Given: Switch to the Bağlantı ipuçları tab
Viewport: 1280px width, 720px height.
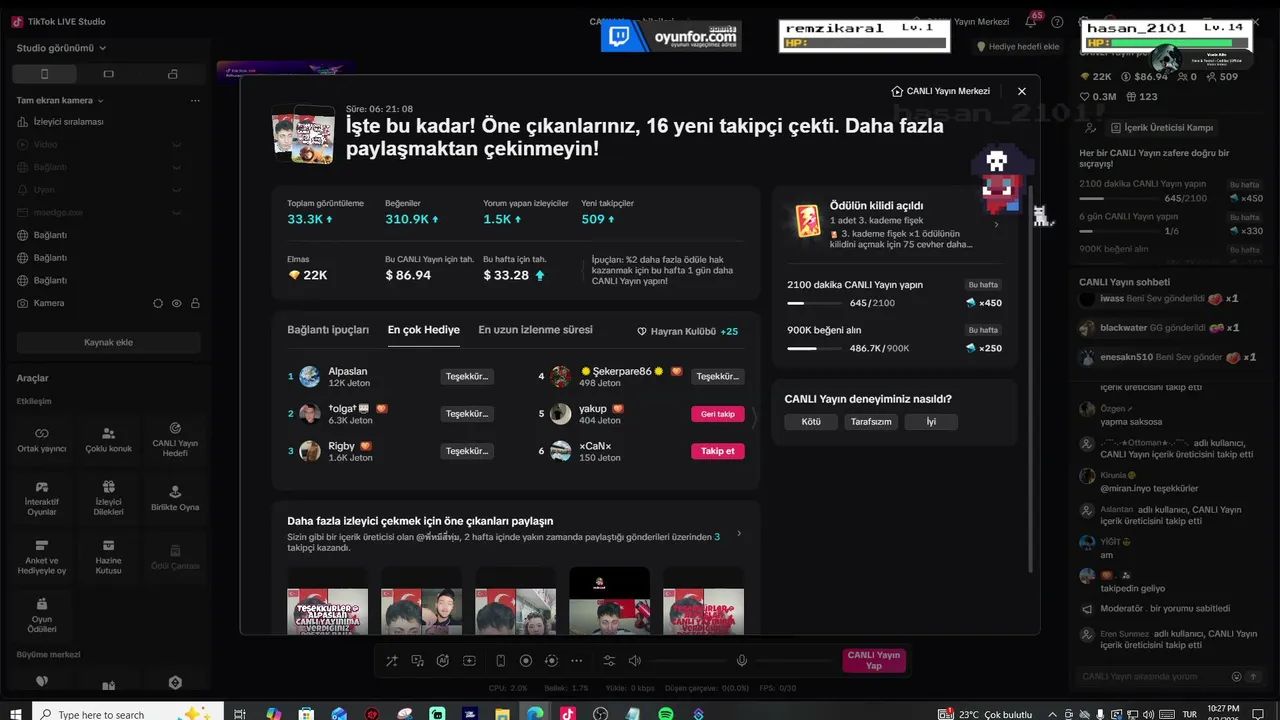Looking at the screenshot, I should tap(328, 330).
